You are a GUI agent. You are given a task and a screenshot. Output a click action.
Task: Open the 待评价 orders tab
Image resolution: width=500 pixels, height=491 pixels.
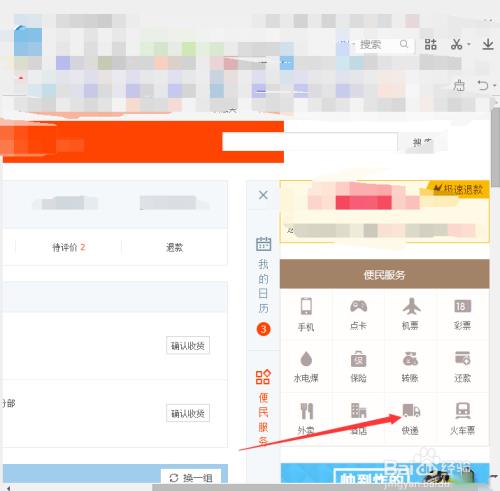click(x=69, y=247)
